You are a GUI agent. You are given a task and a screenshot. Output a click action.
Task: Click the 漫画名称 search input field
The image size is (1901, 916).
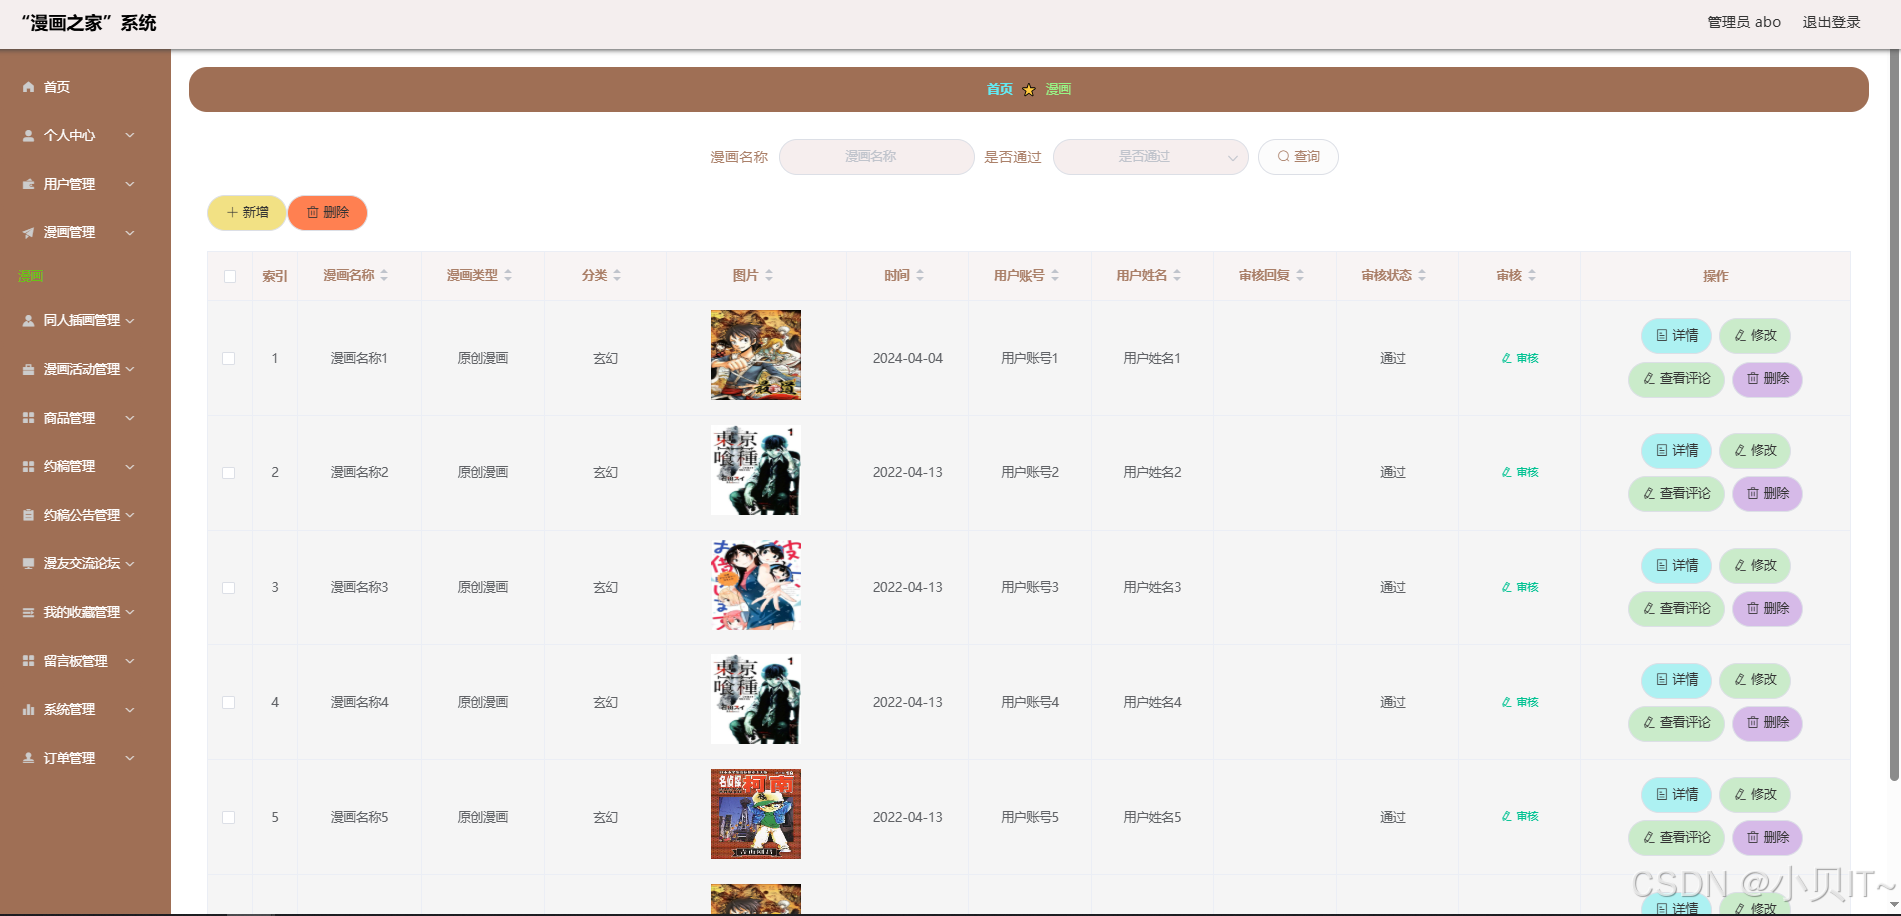pyautogui.click(x=877, y=157)
